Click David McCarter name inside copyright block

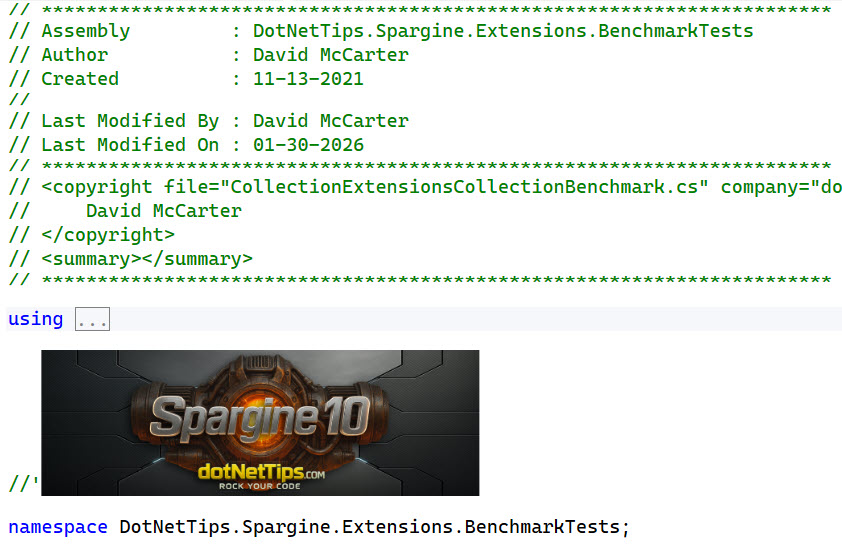click(163, 211)
